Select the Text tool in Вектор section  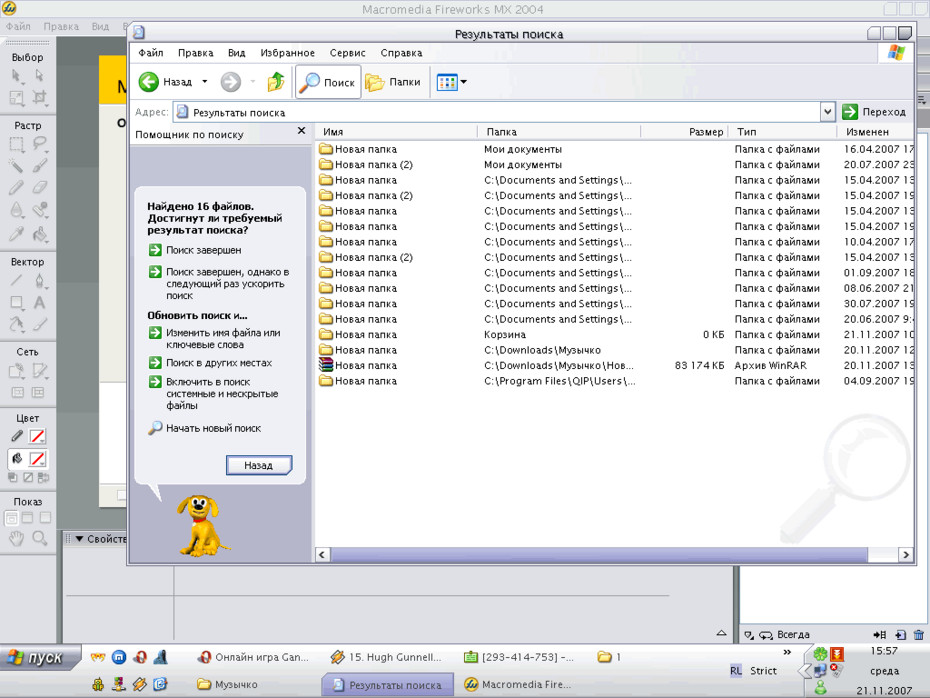(x=39, y=302)
